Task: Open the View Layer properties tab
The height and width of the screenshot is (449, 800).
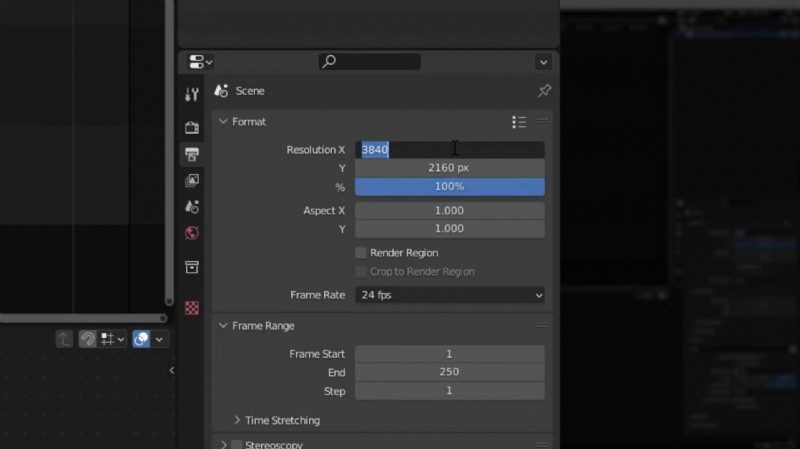Action: pyautogui.click(x=192, y=181)
